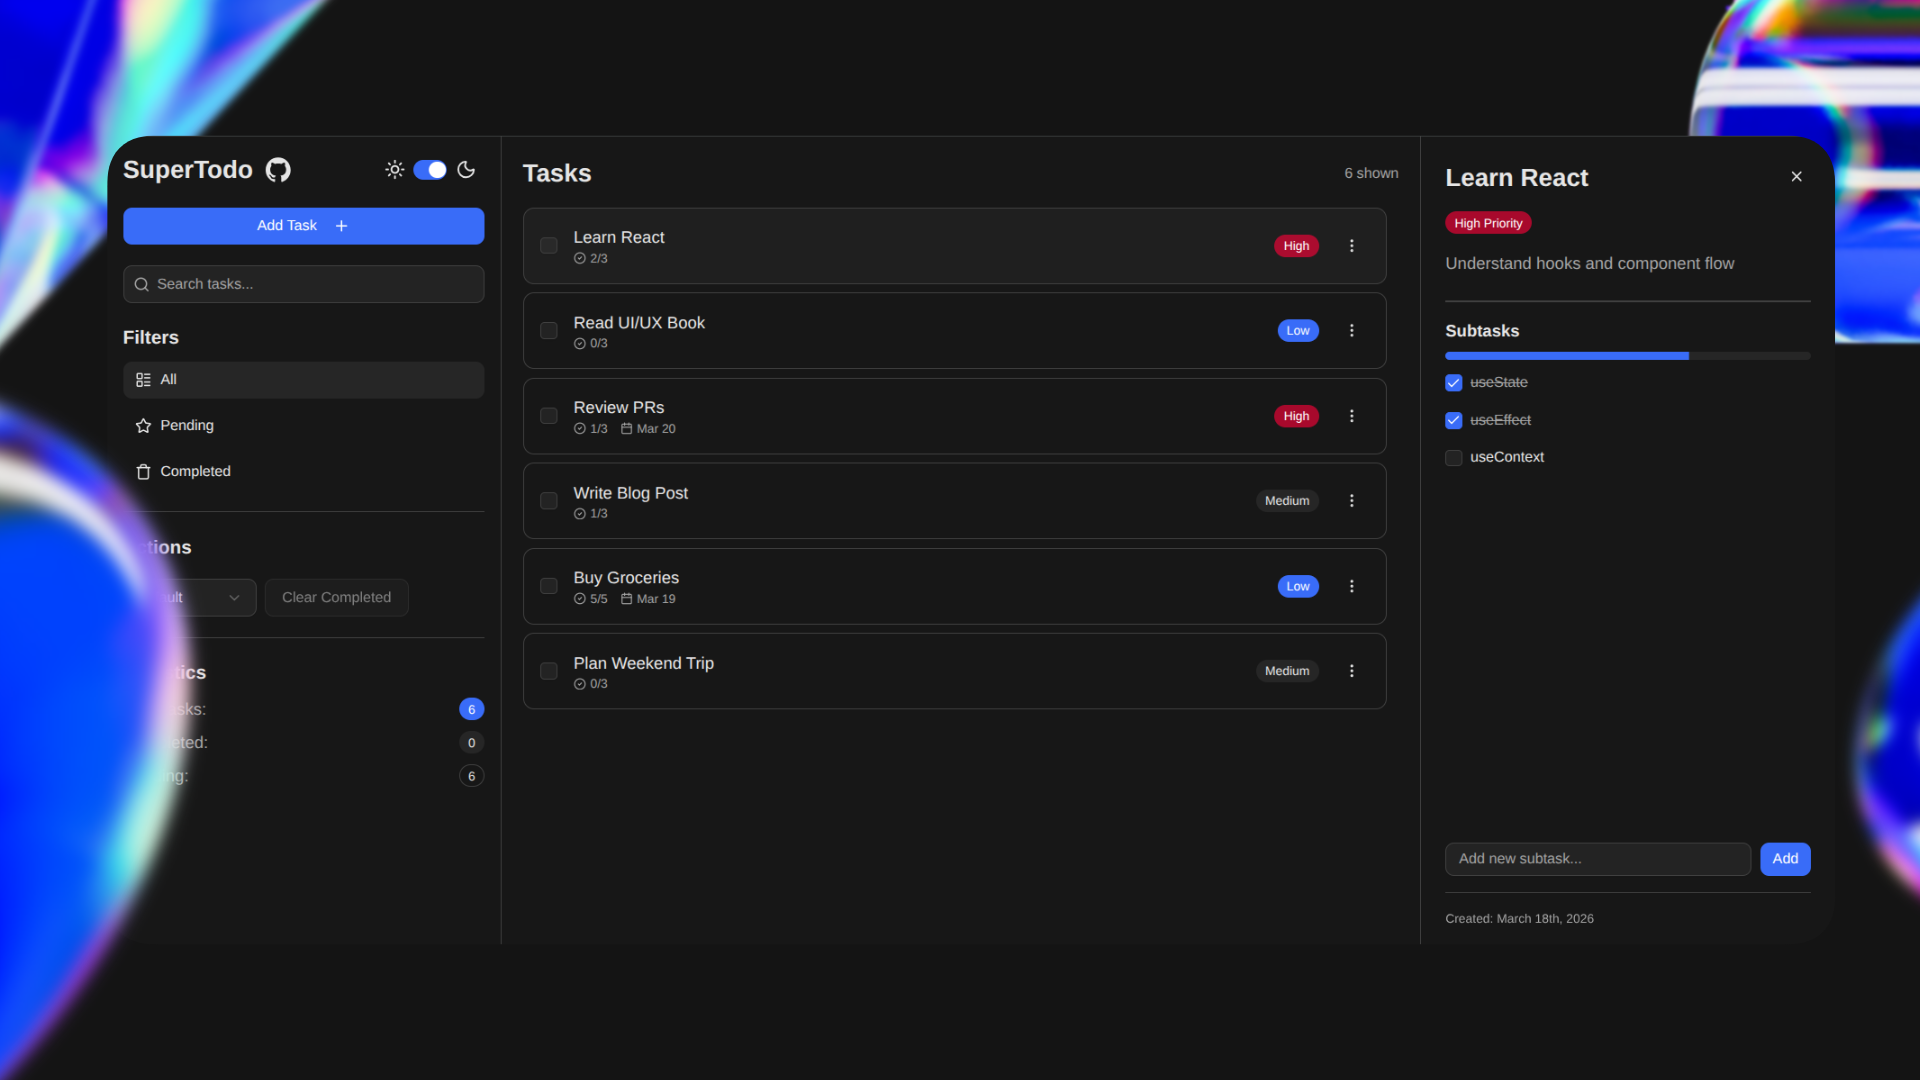Click the subtasks progress bar
The width and height of the screenshot is (1920, 1080).
(x=1628, y=356)
